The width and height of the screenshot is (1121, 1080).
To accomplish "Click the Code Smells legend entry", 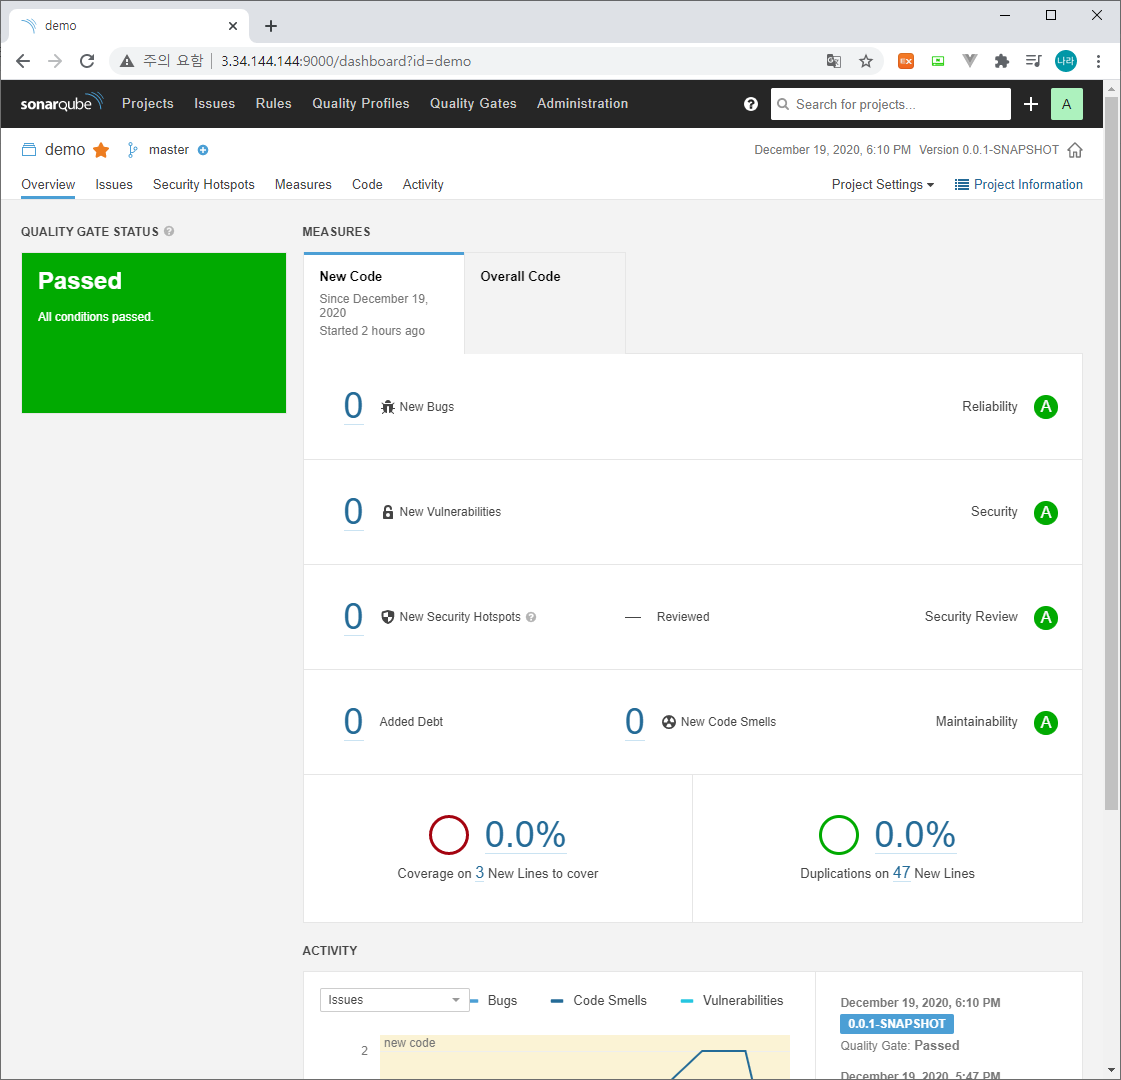I will click(599, 1001).
